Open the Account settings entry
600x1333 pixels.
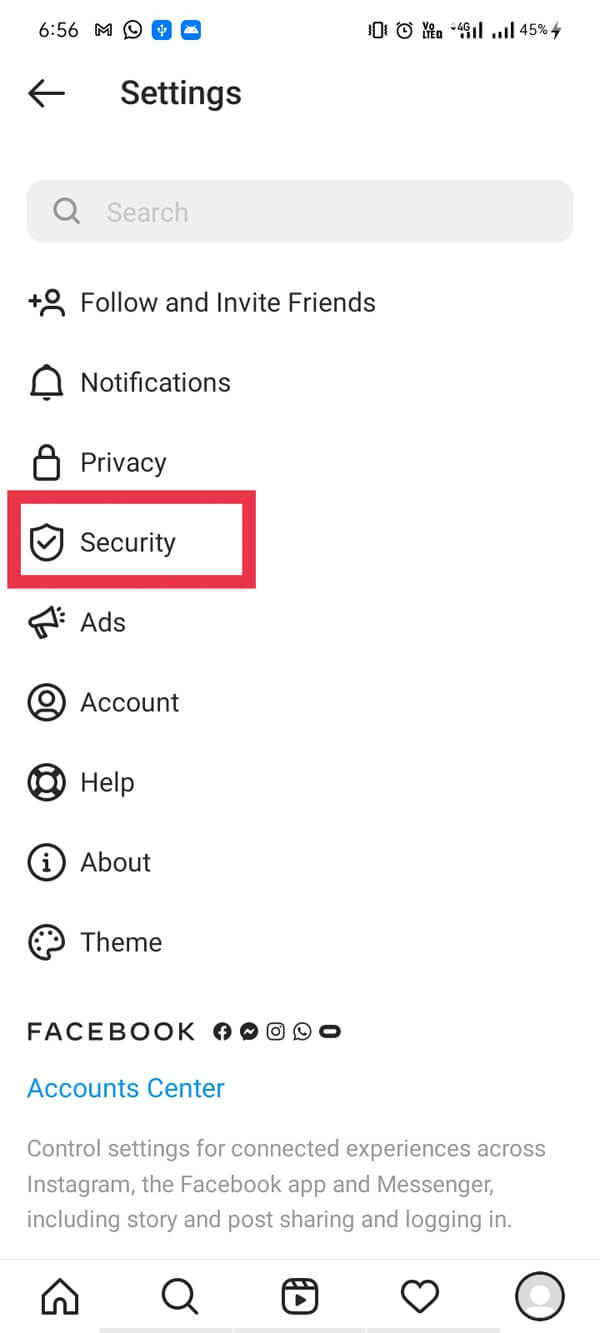(130, 703)
